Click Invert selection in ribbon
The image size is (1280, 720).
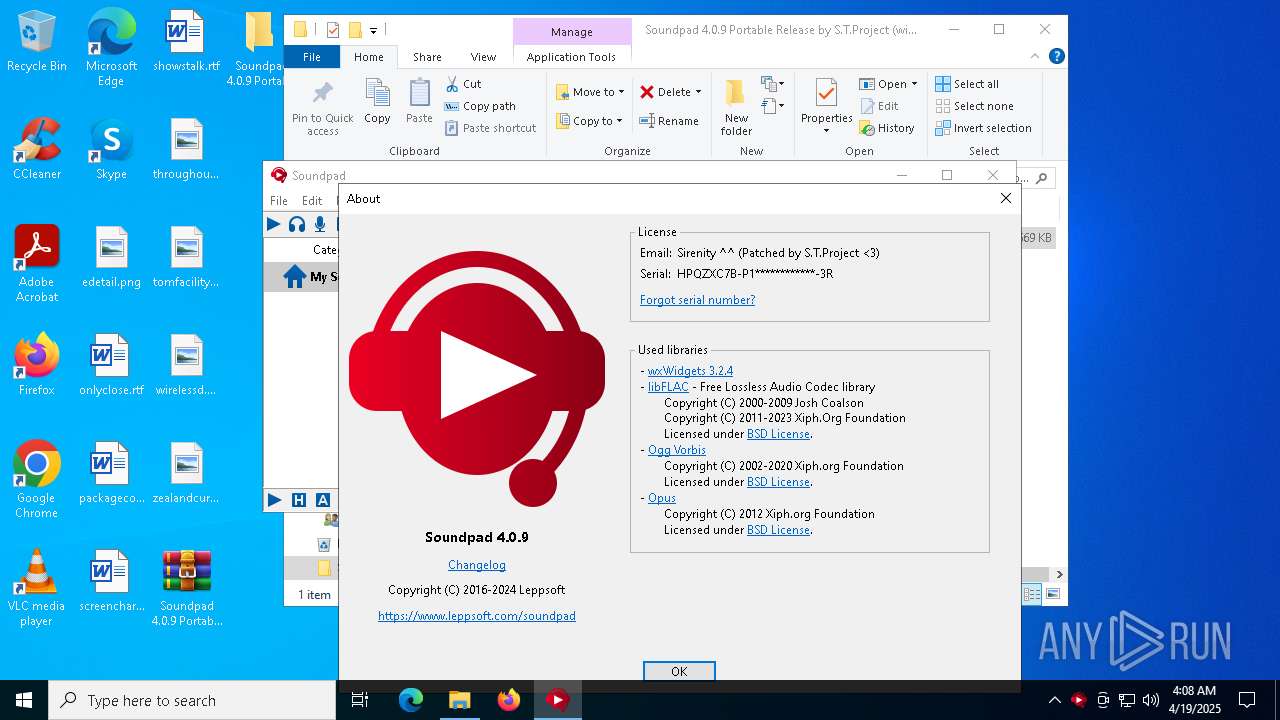(x=983, y=128)
